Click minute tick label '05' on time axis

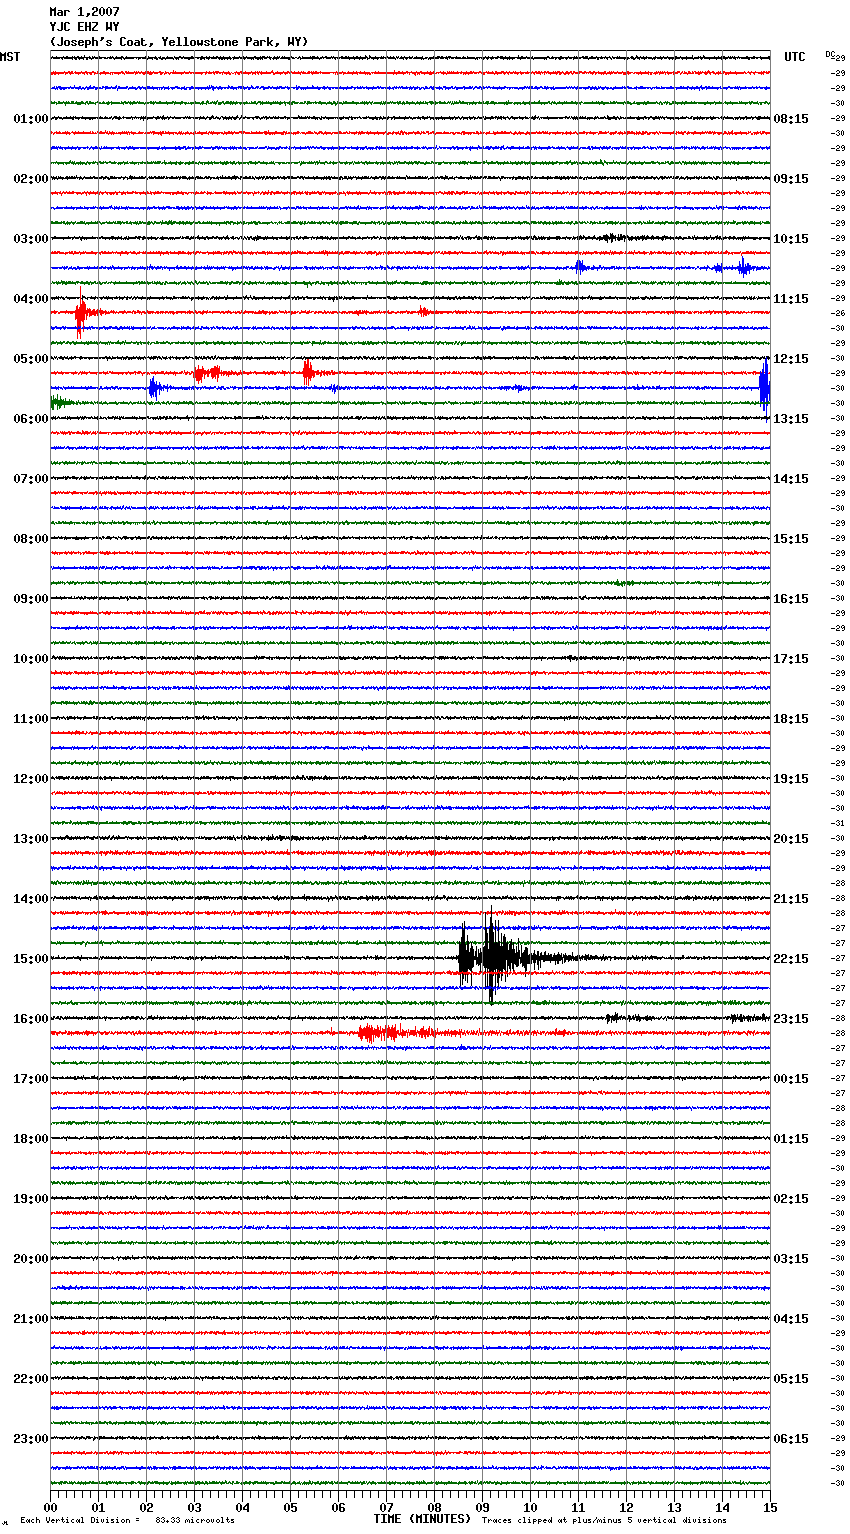[290, 1507]
